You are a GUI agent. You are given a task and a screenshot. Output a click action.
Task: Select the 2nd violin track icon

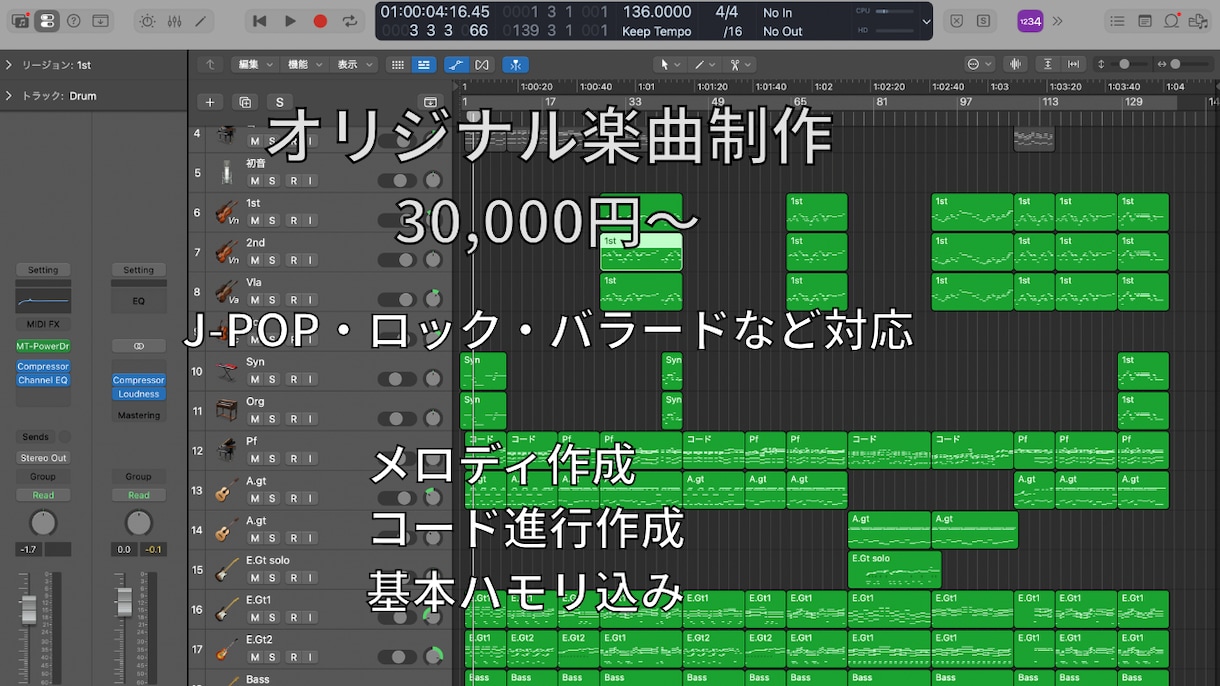[226, 251]
